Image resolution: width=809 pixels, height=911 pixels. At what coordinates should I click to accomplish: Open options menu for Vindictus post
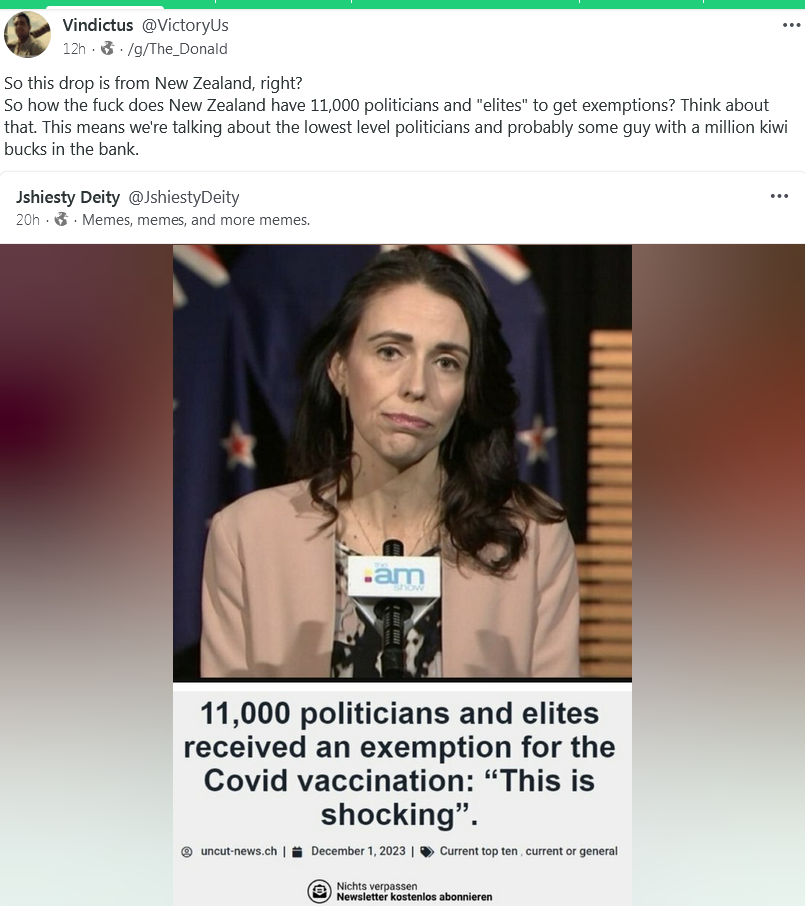point(791,25)
